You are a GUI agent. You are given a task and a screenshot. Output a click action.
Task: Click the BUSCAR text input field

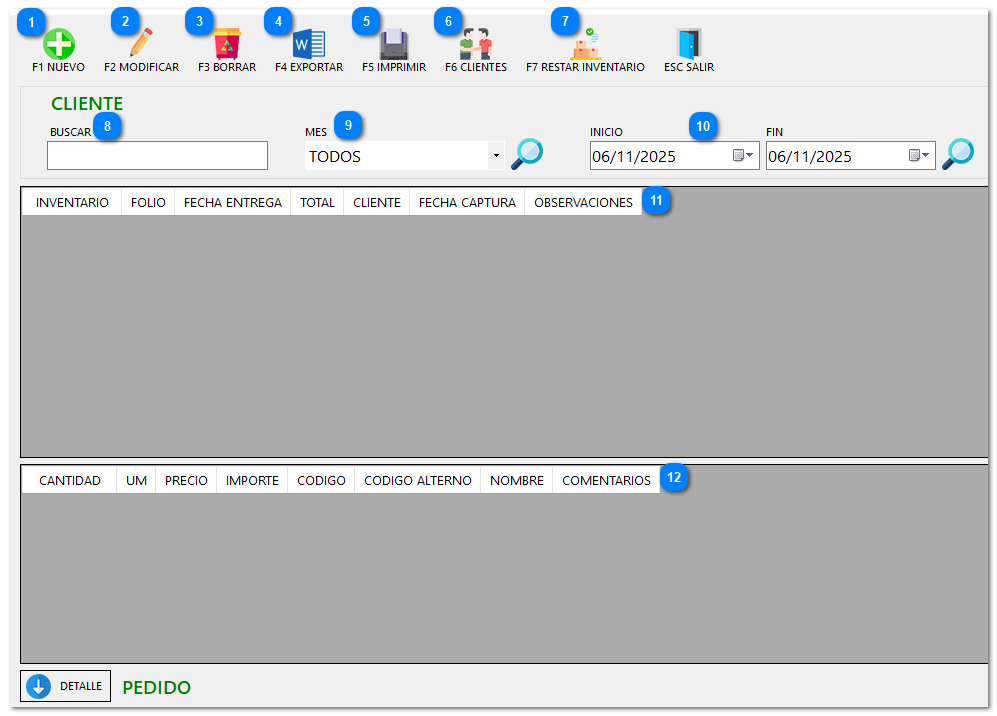pos(157,156)
